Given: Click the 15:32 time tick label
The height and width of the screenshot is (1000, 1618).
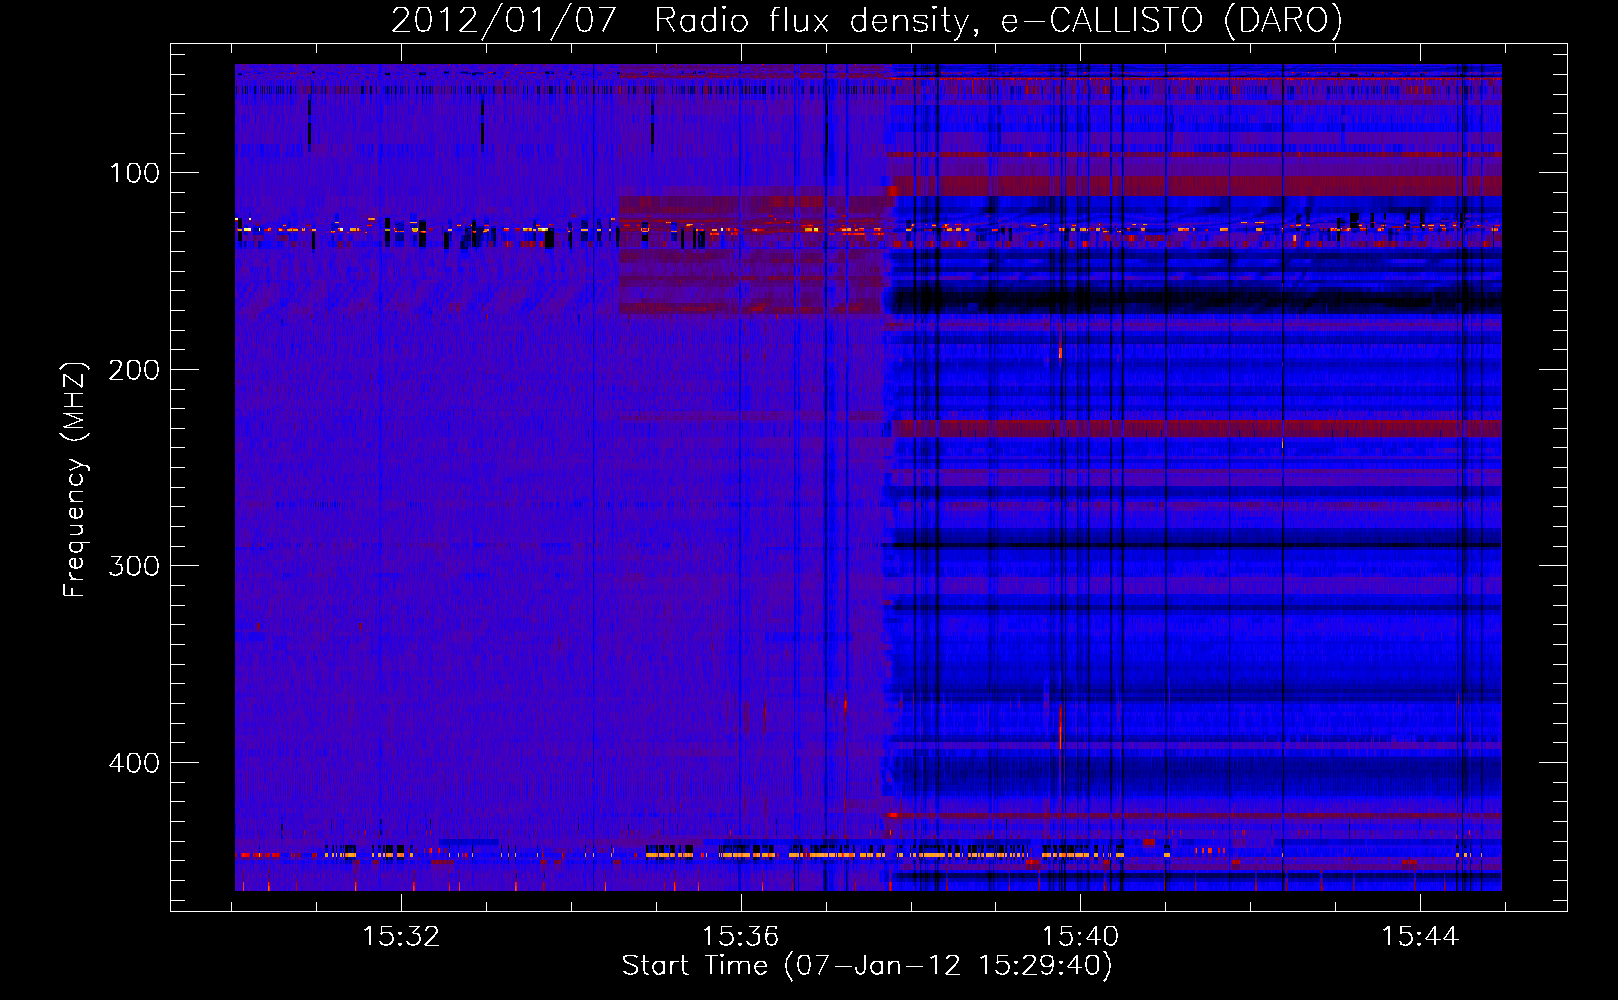Looking at the screenshot, I should pos(401,936).
